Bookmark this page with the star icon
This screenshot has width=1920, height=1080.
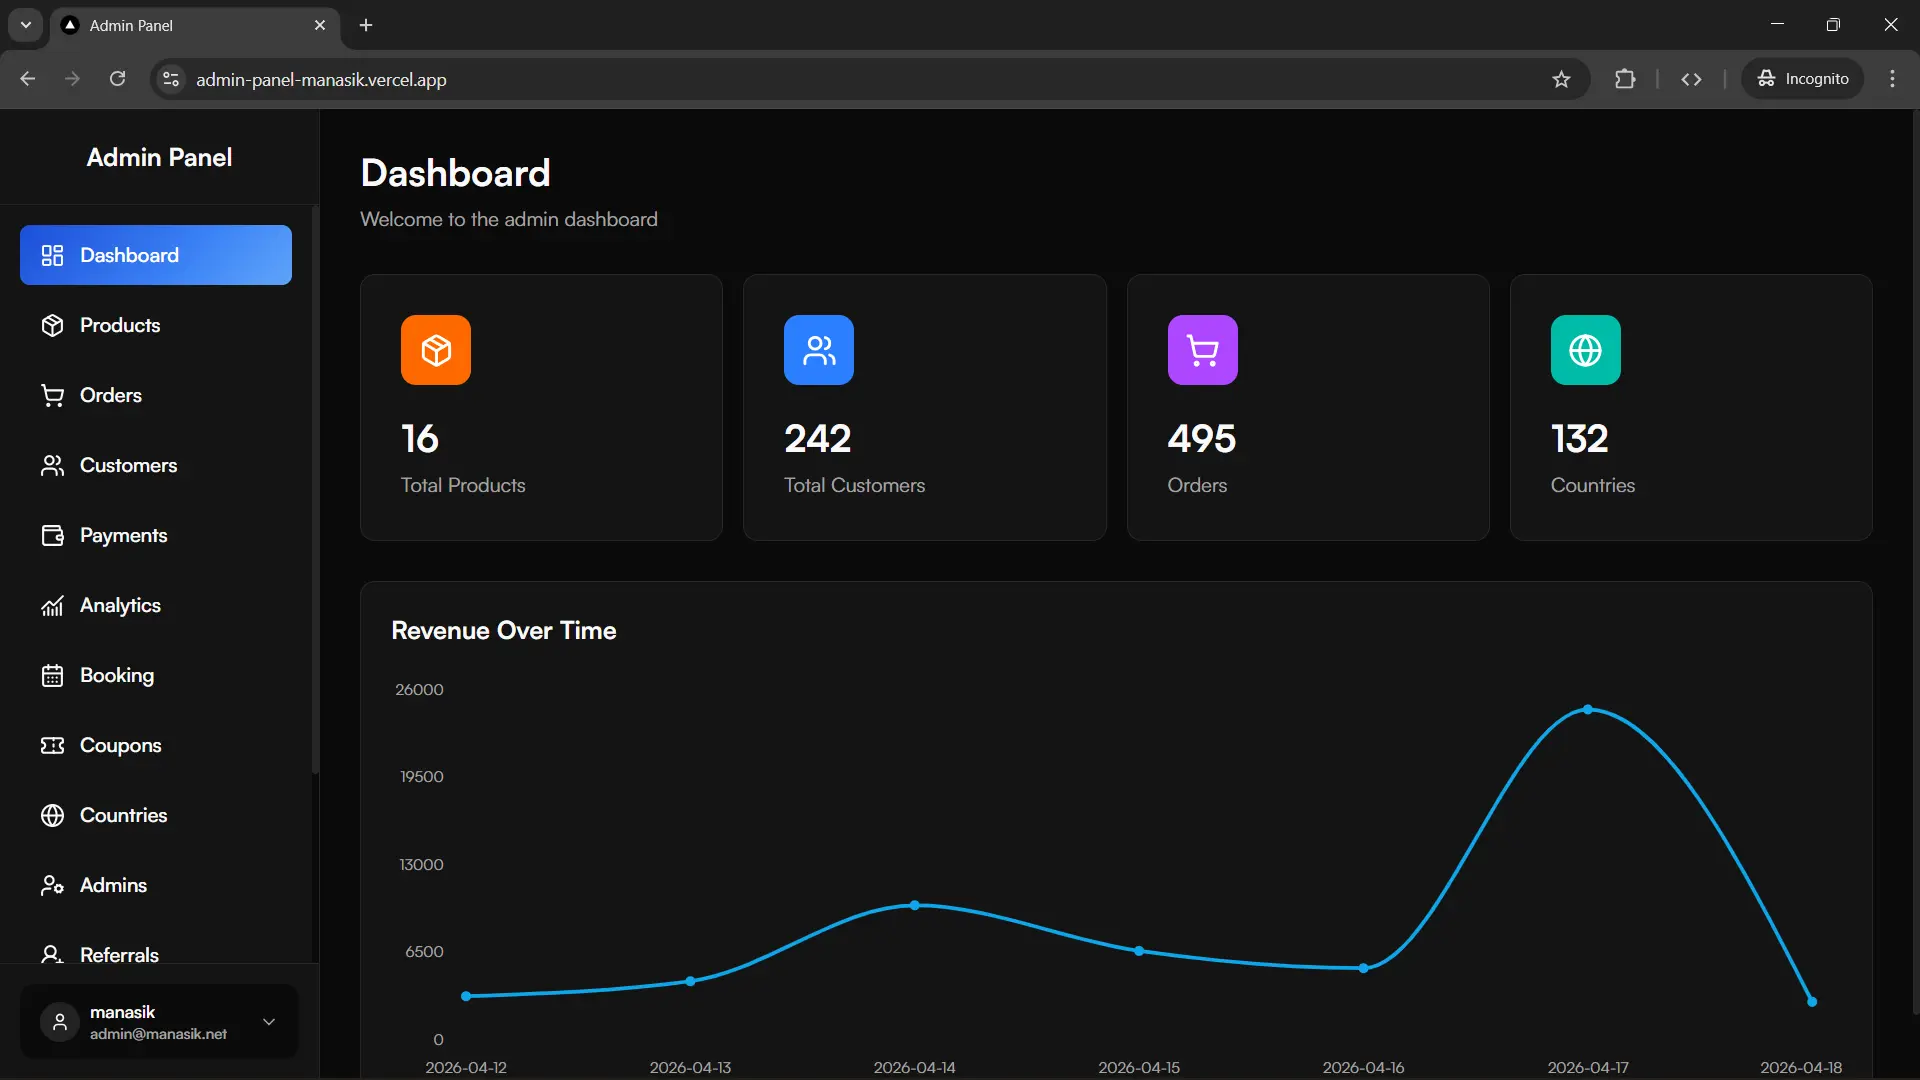click(x=1561, y=79)
